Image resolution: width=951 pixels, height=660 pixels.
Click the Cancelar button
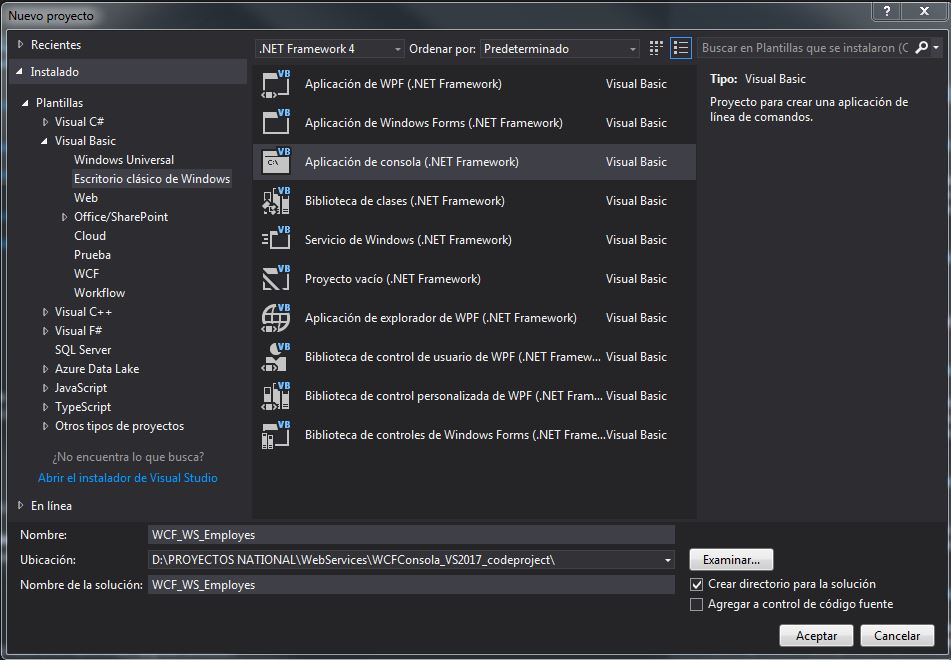(x=897, y=636)
